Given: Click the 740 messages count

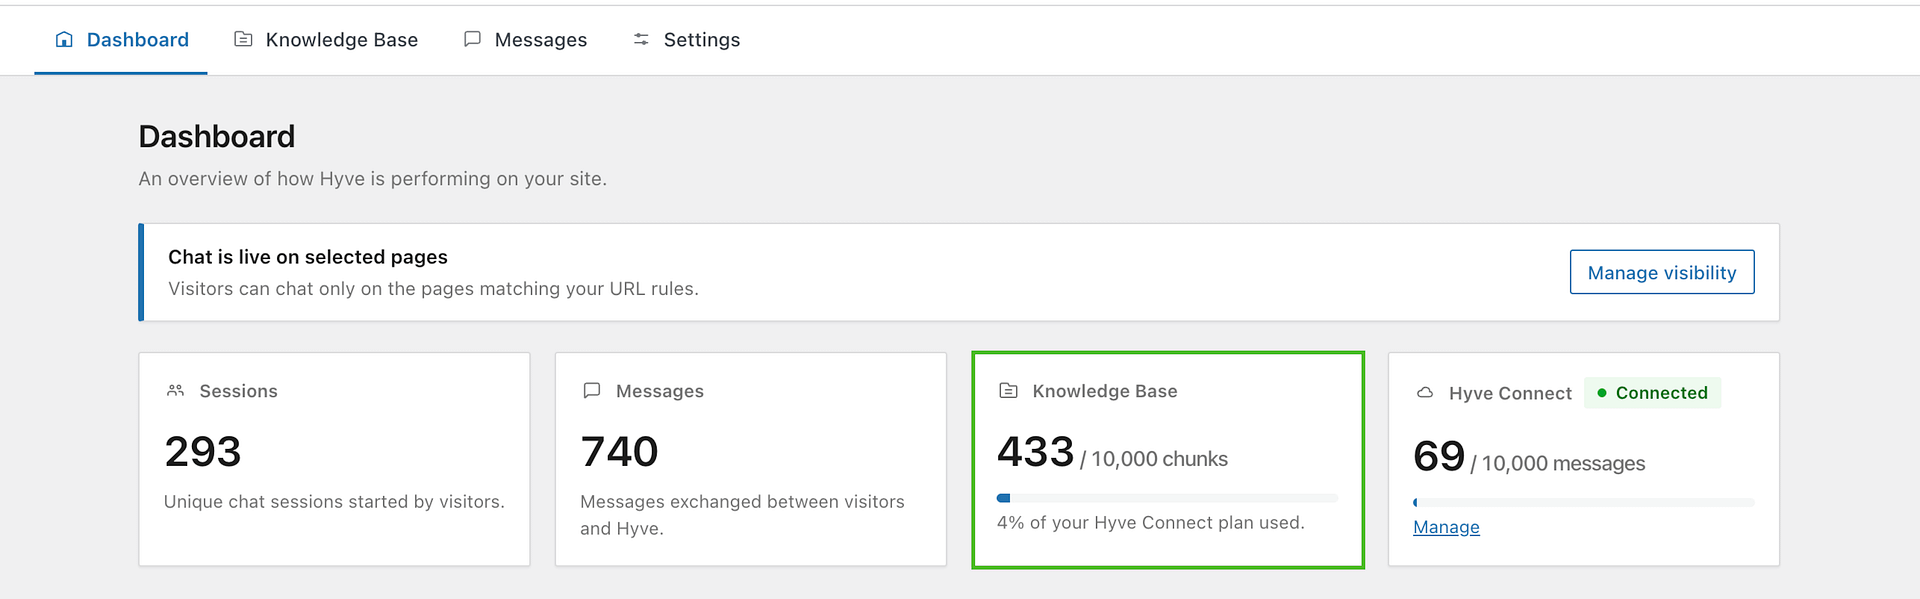Looking at the screenshot, I should tap(619, 452).
